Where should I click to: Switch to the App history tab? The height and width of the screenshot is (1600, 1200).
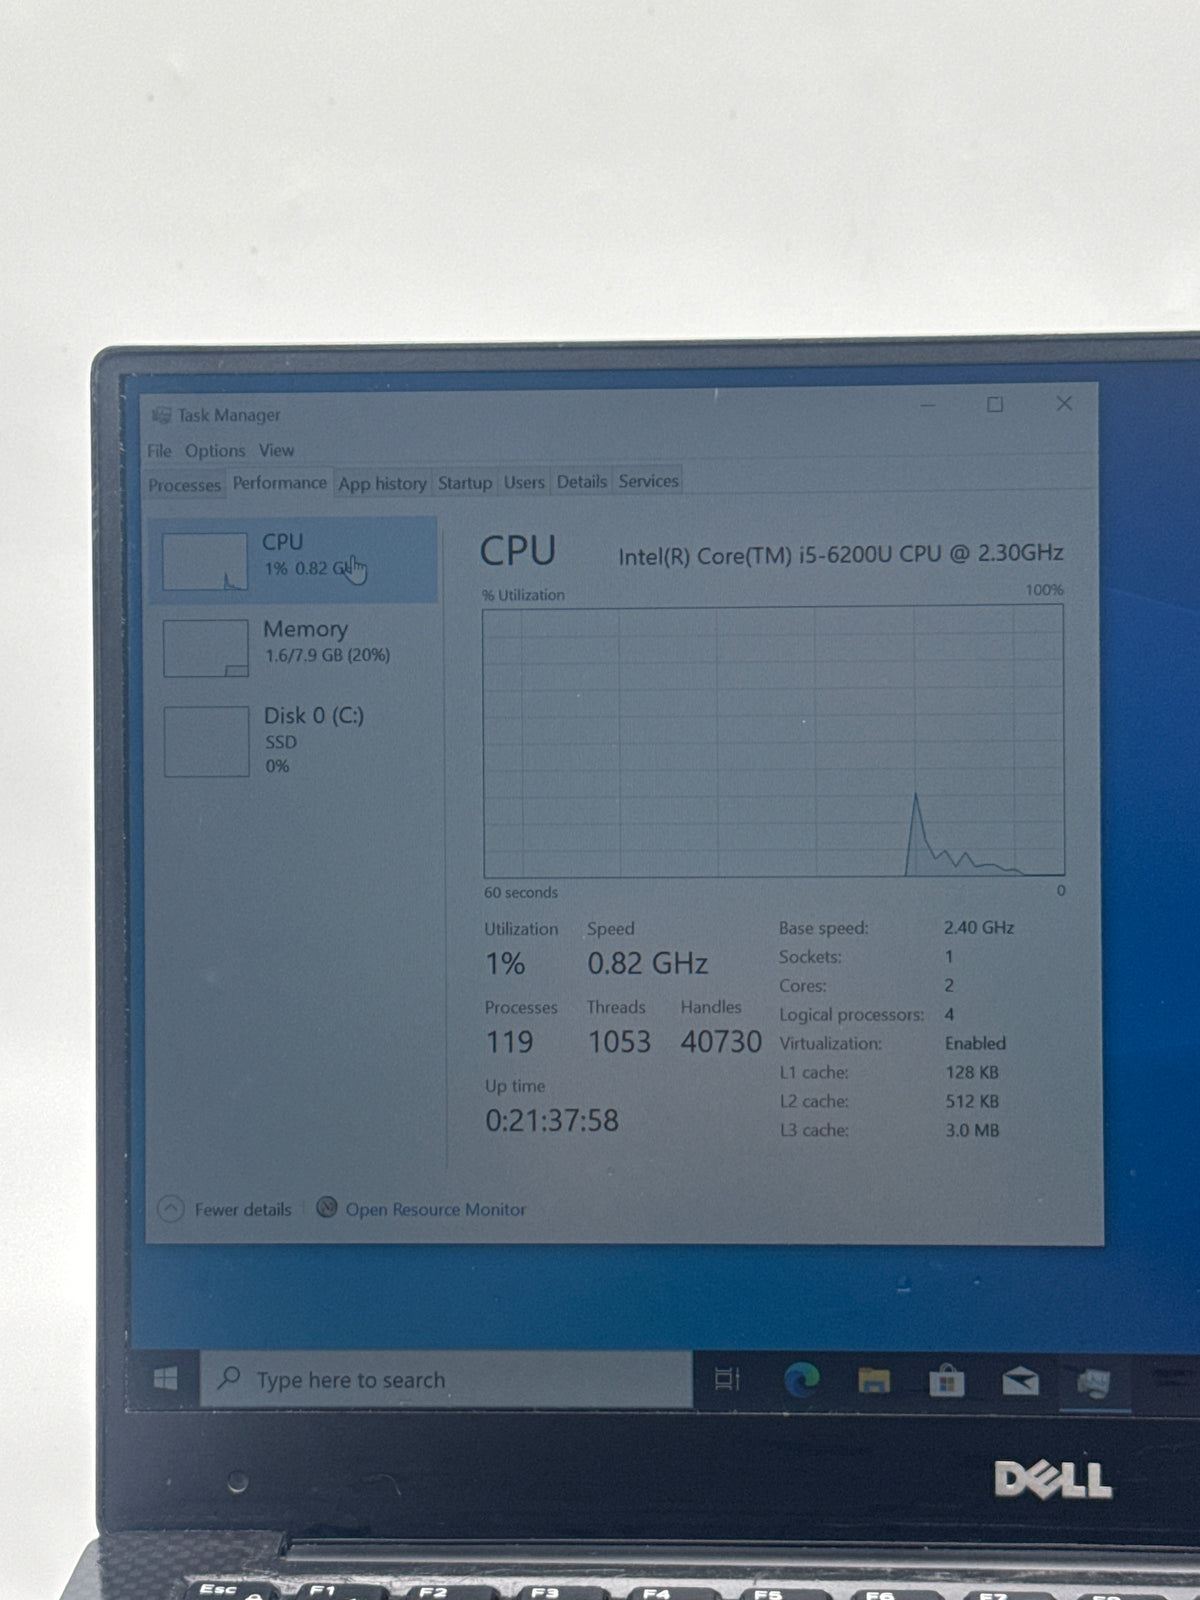point(382,484)
